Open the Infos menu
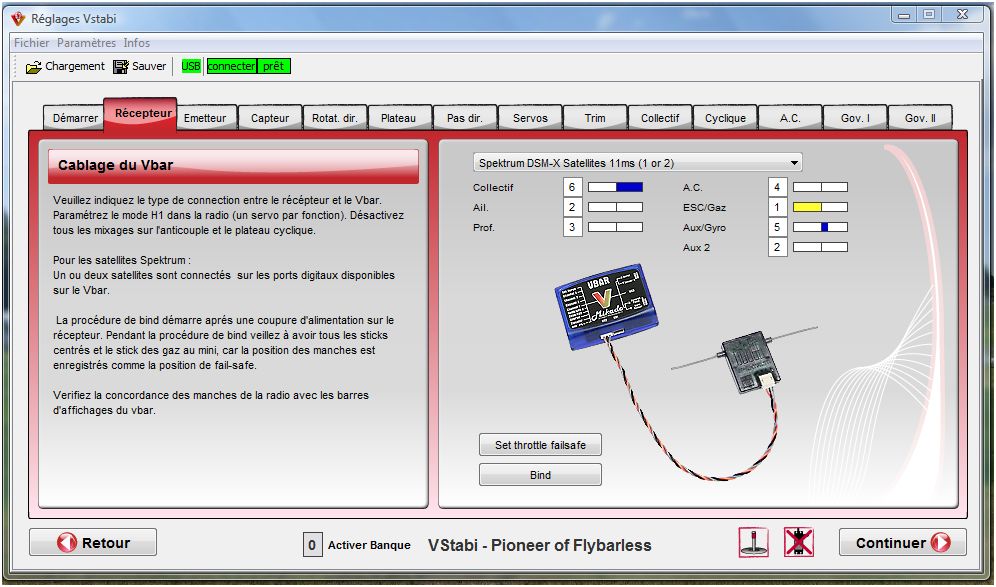Image resolution: width=996 pixels, height=587 pixels. click(137, 43)
